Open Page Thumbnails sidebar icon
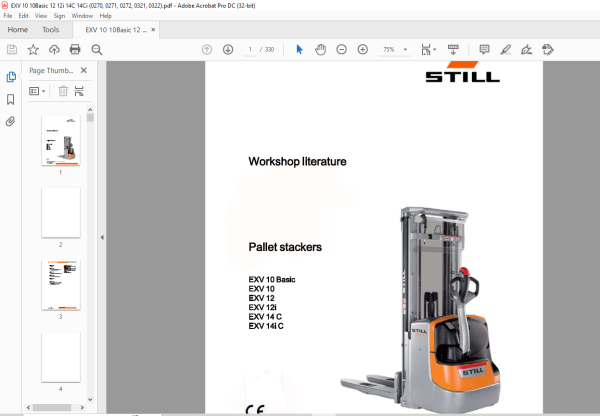This screenshot has width=600, height=416. click(x=11, y=77)
